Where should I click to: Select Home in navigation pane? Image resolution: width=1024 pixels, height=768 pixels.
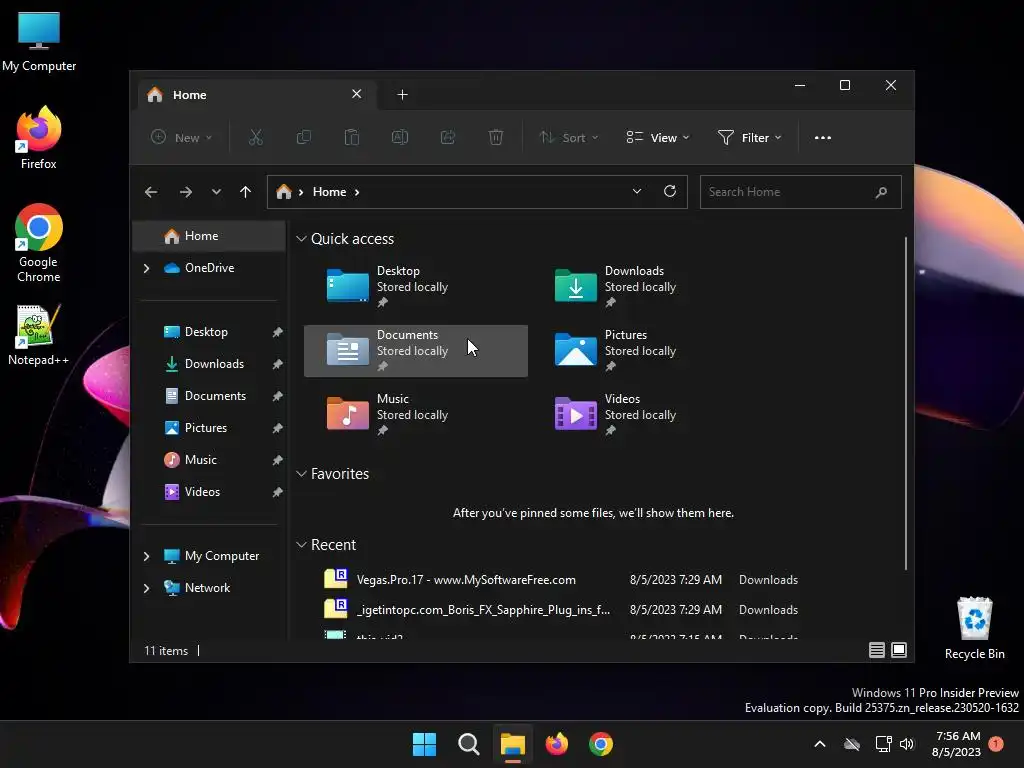point(209,236)
